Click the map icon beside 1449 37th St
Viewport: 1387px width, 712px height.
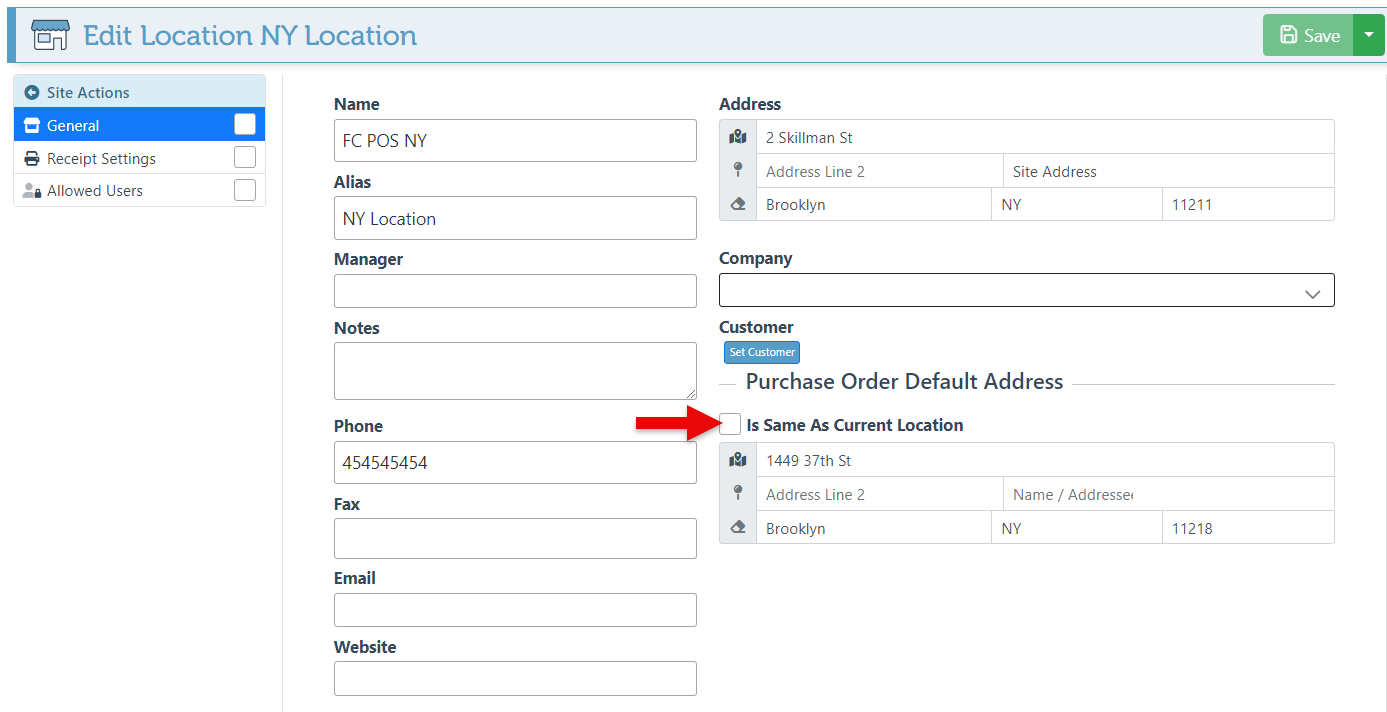738,460
